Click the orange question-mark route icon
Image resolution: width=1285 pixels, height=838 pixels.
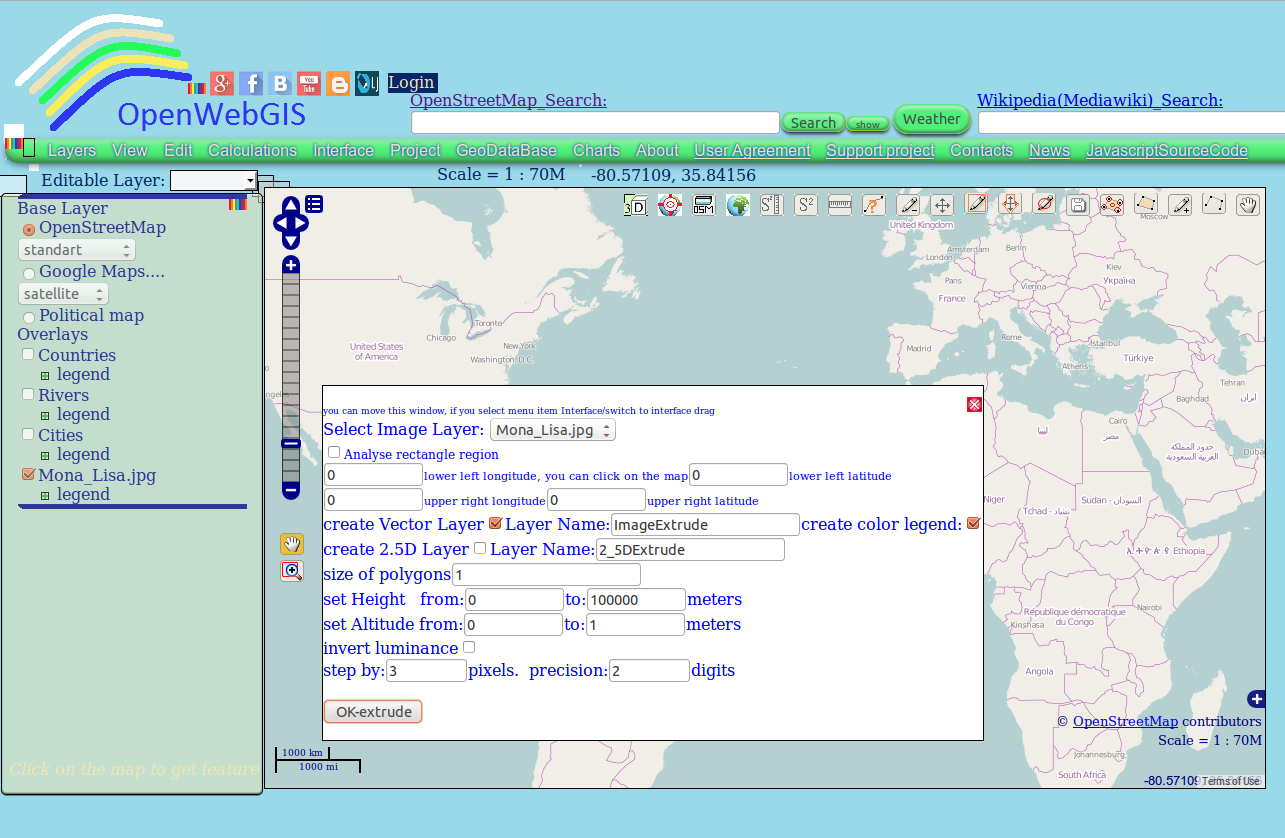tap(873, 205)
